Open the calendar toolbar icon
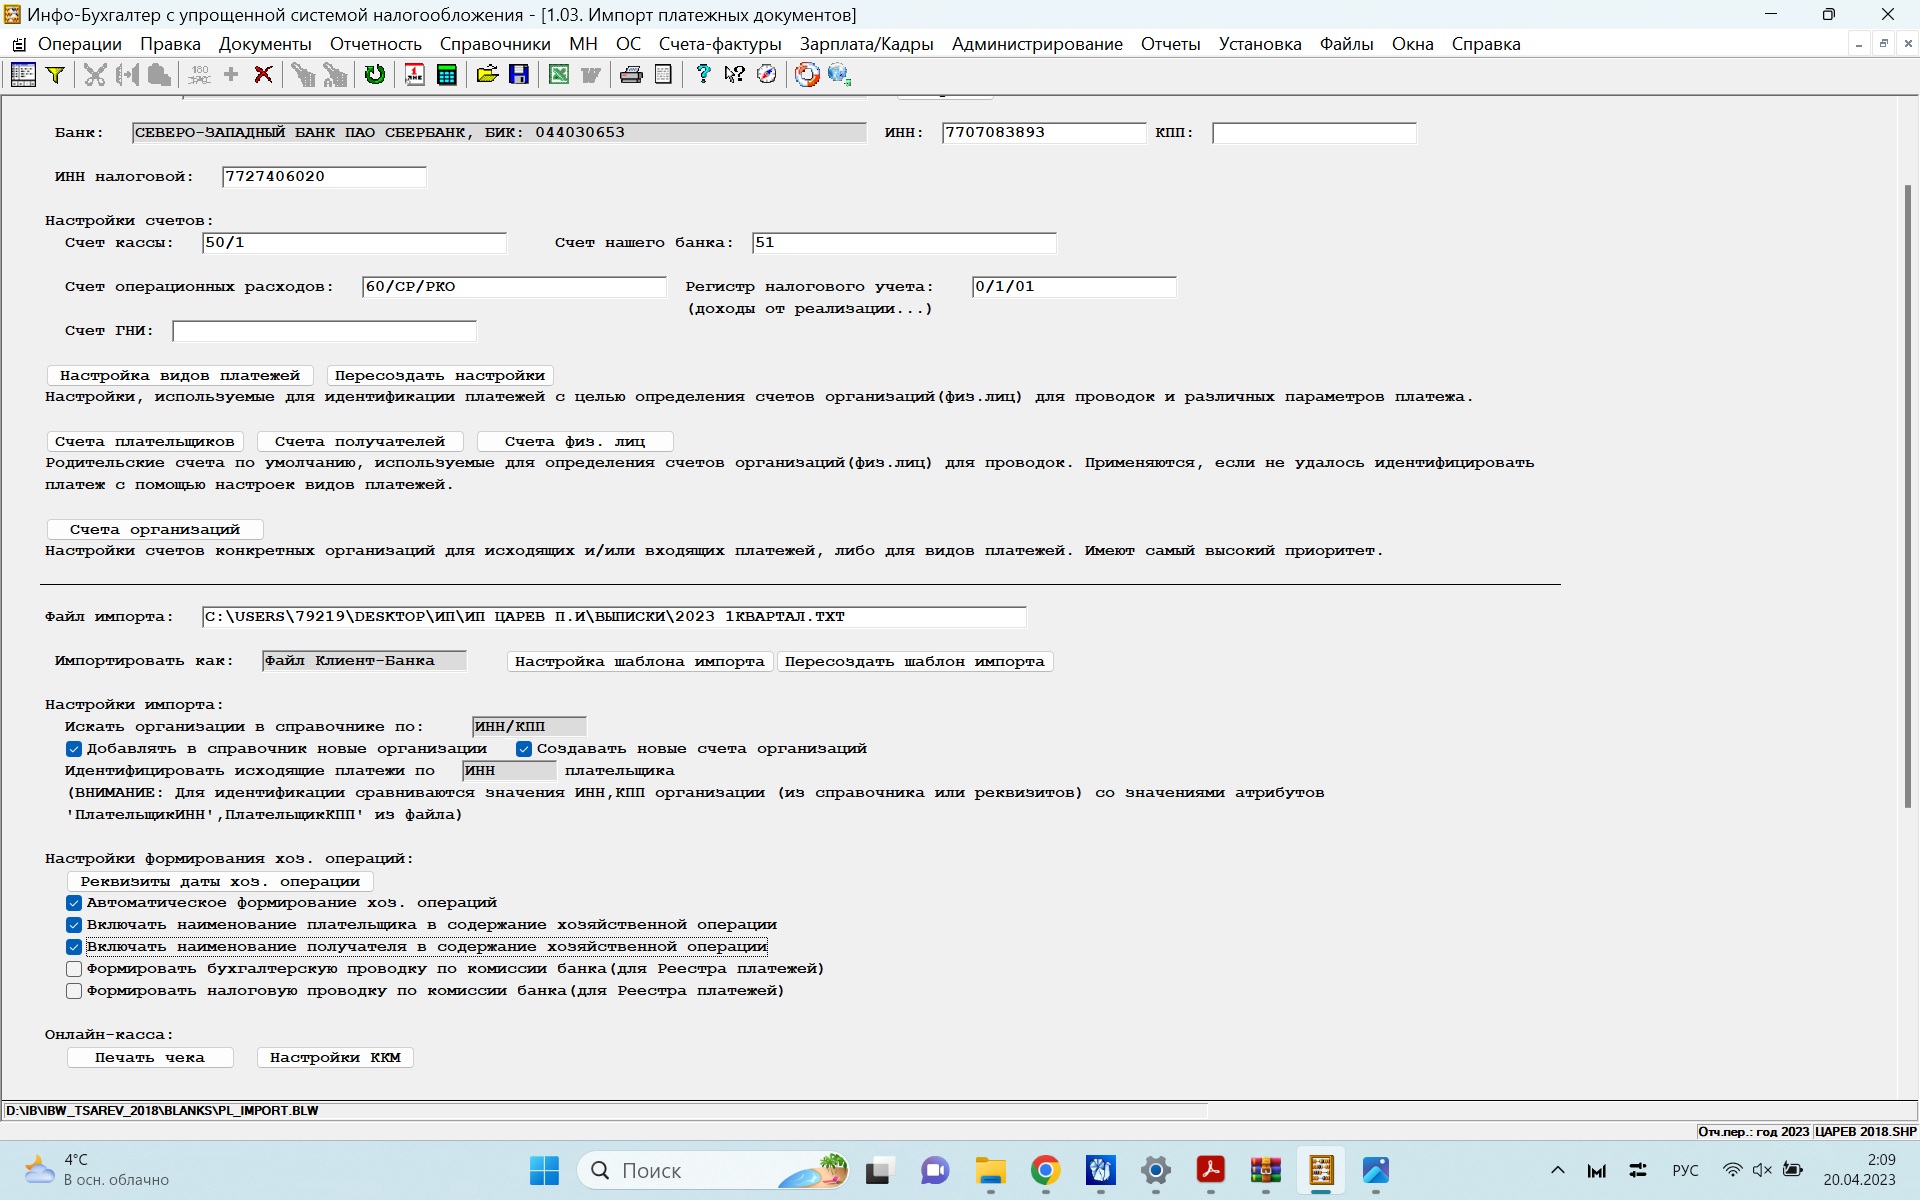Screen dimensions: 1920x1200 (x=415, y=75)
